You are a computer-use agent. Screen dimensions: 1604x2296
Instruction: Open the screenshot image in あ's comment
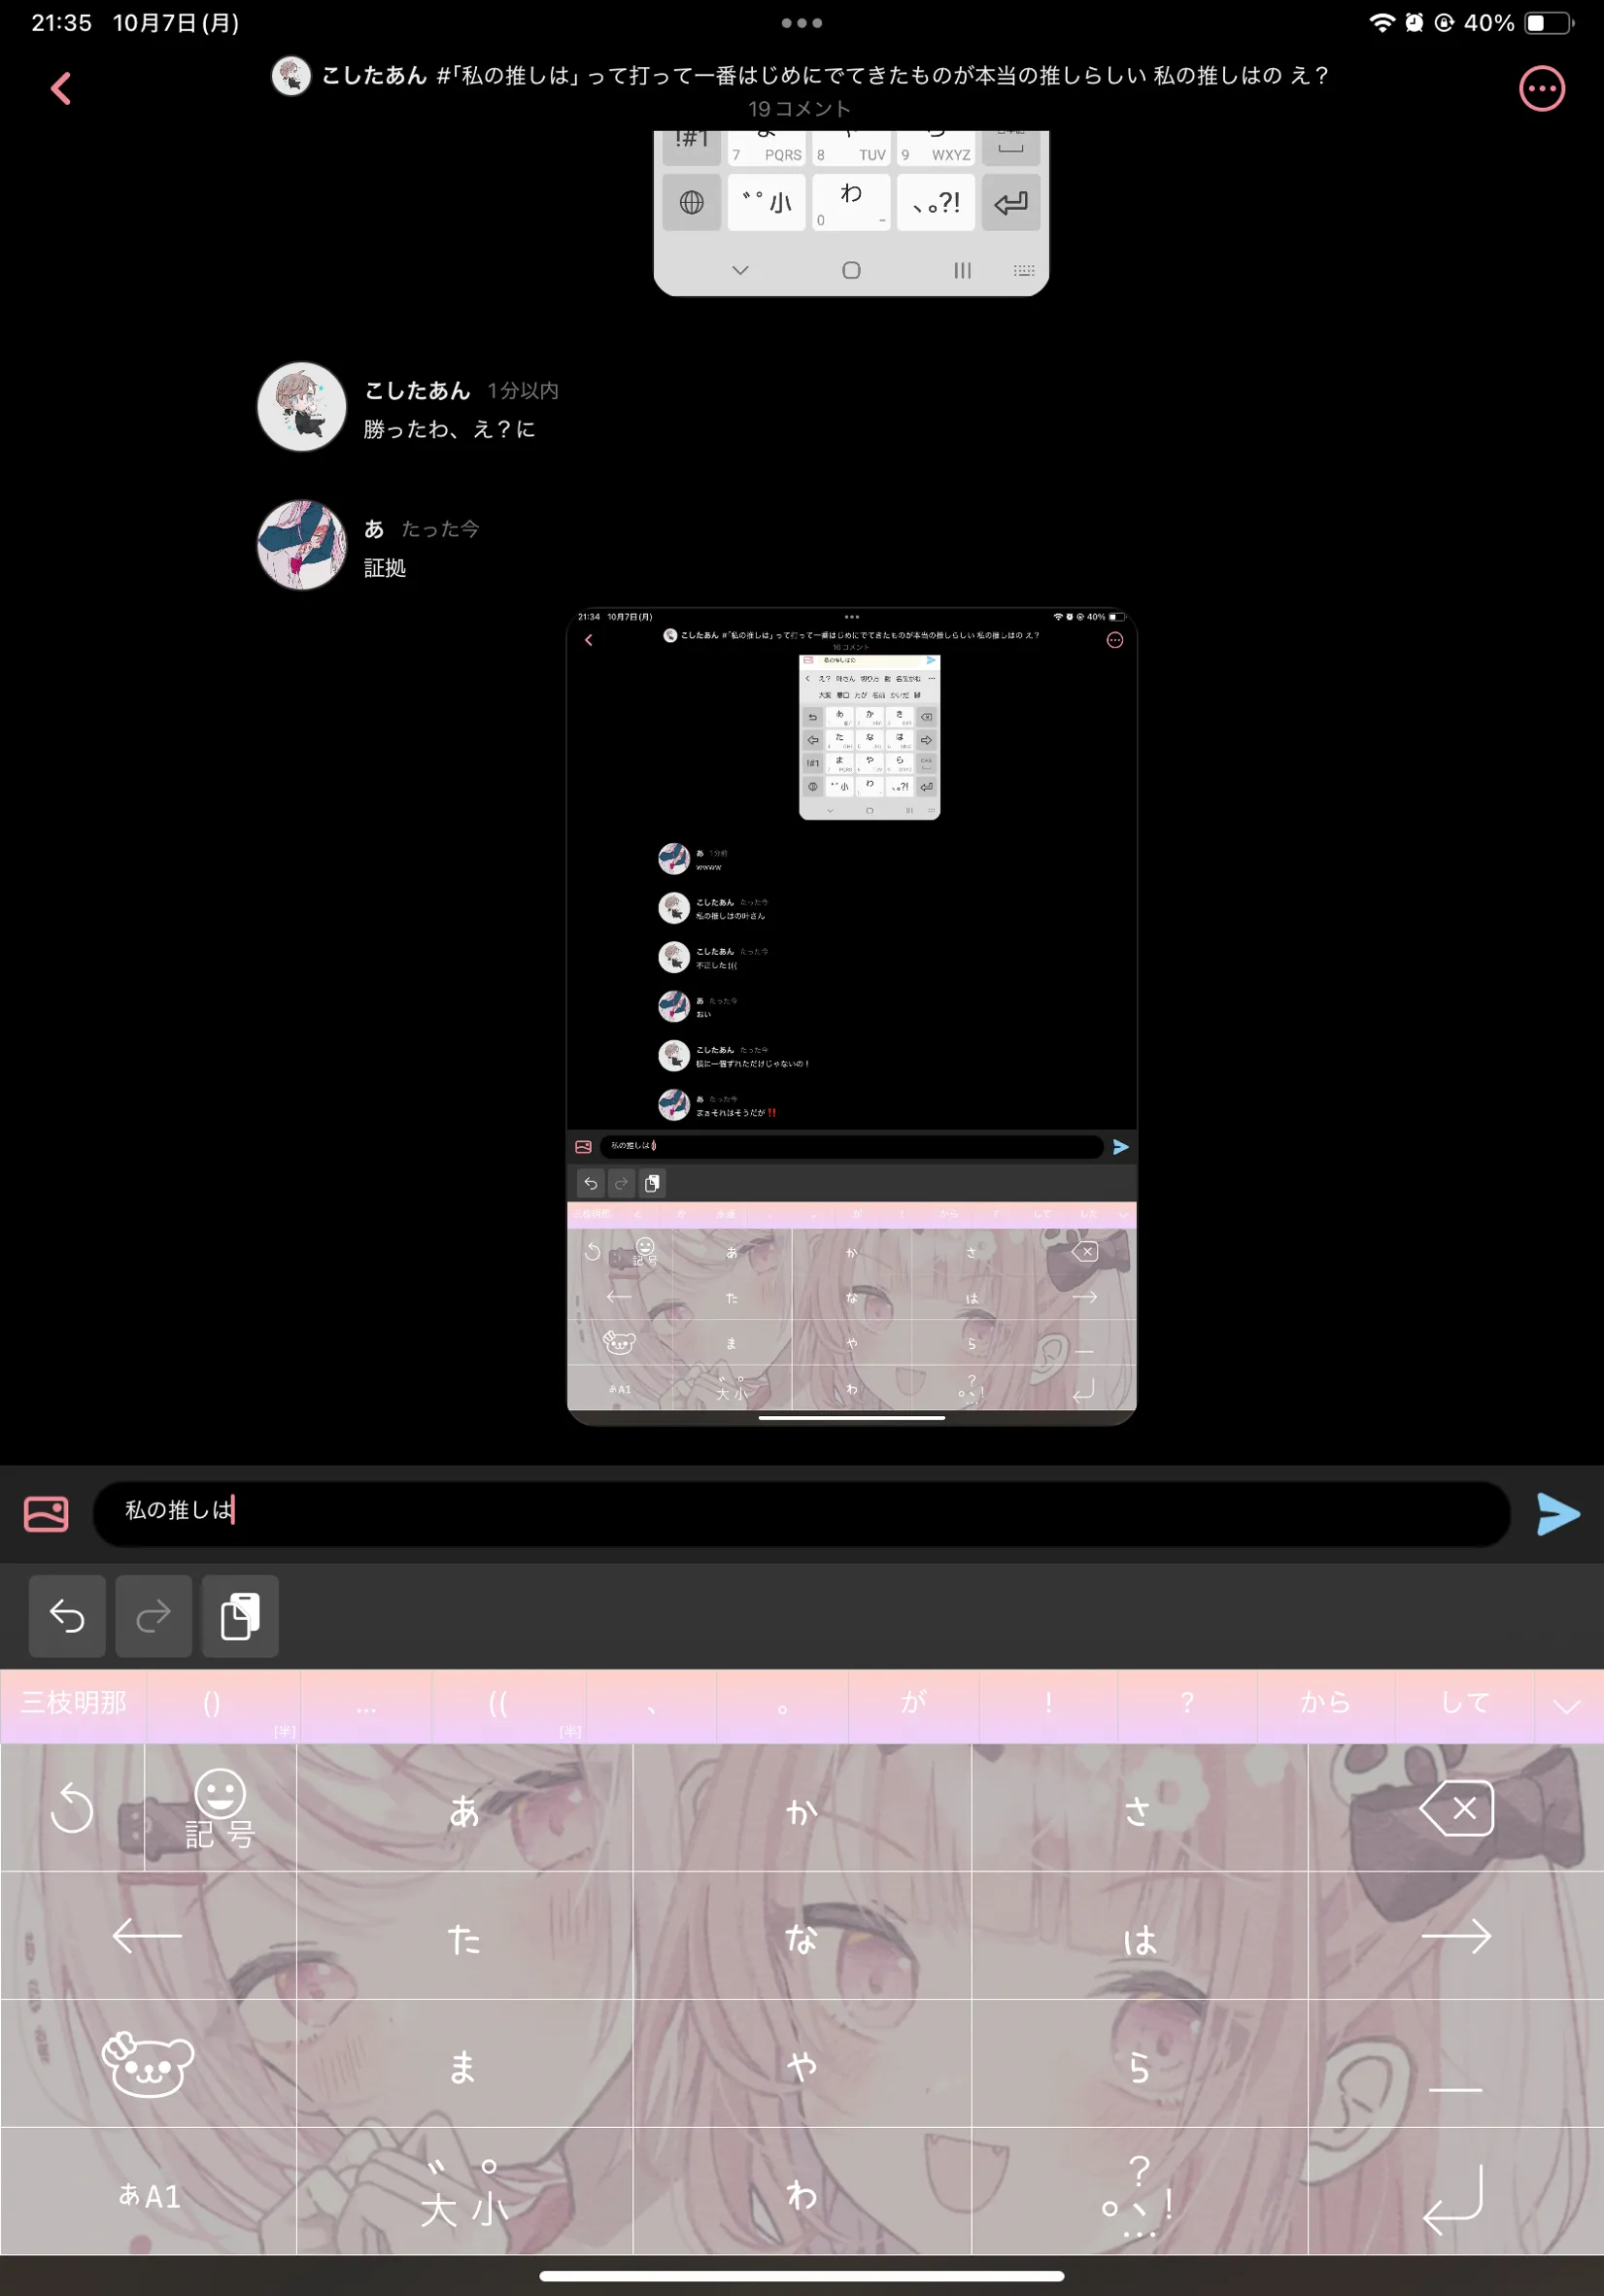point(851,1016)
